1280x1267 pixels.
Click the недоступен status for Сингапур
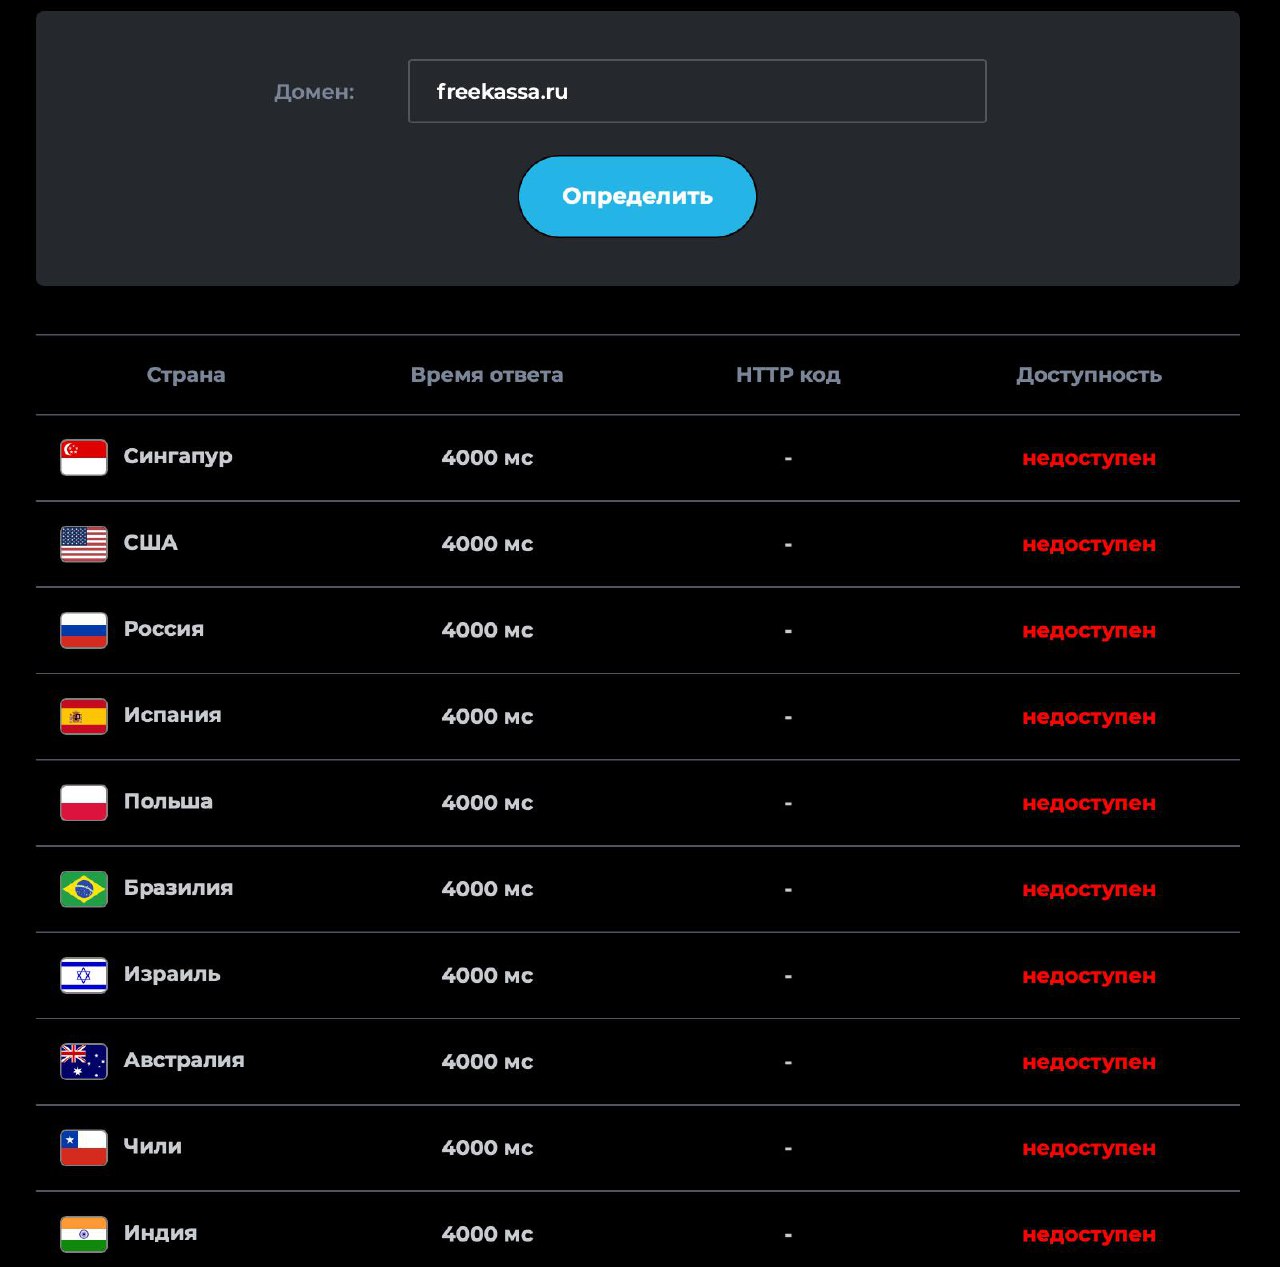[x=1088, y=457]
